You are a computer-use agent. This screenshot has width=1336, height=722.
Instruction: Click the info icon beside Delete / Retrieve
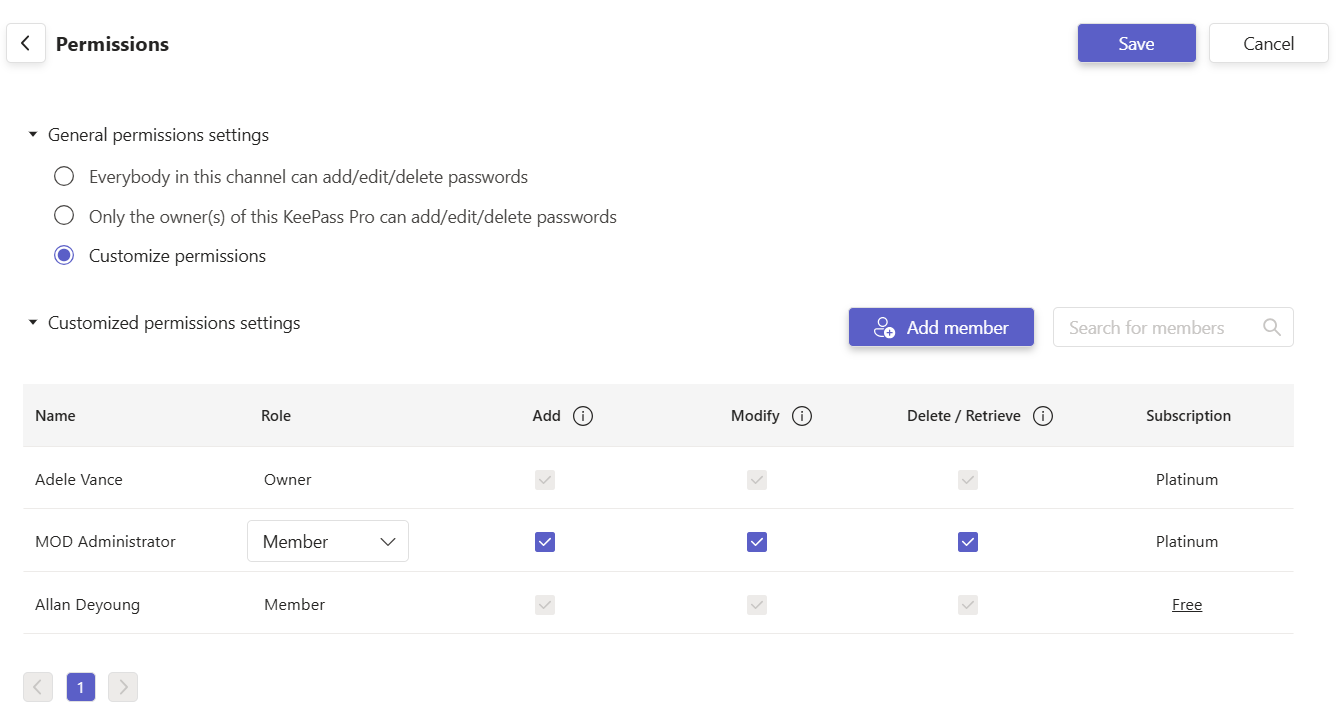(1042, 416)
